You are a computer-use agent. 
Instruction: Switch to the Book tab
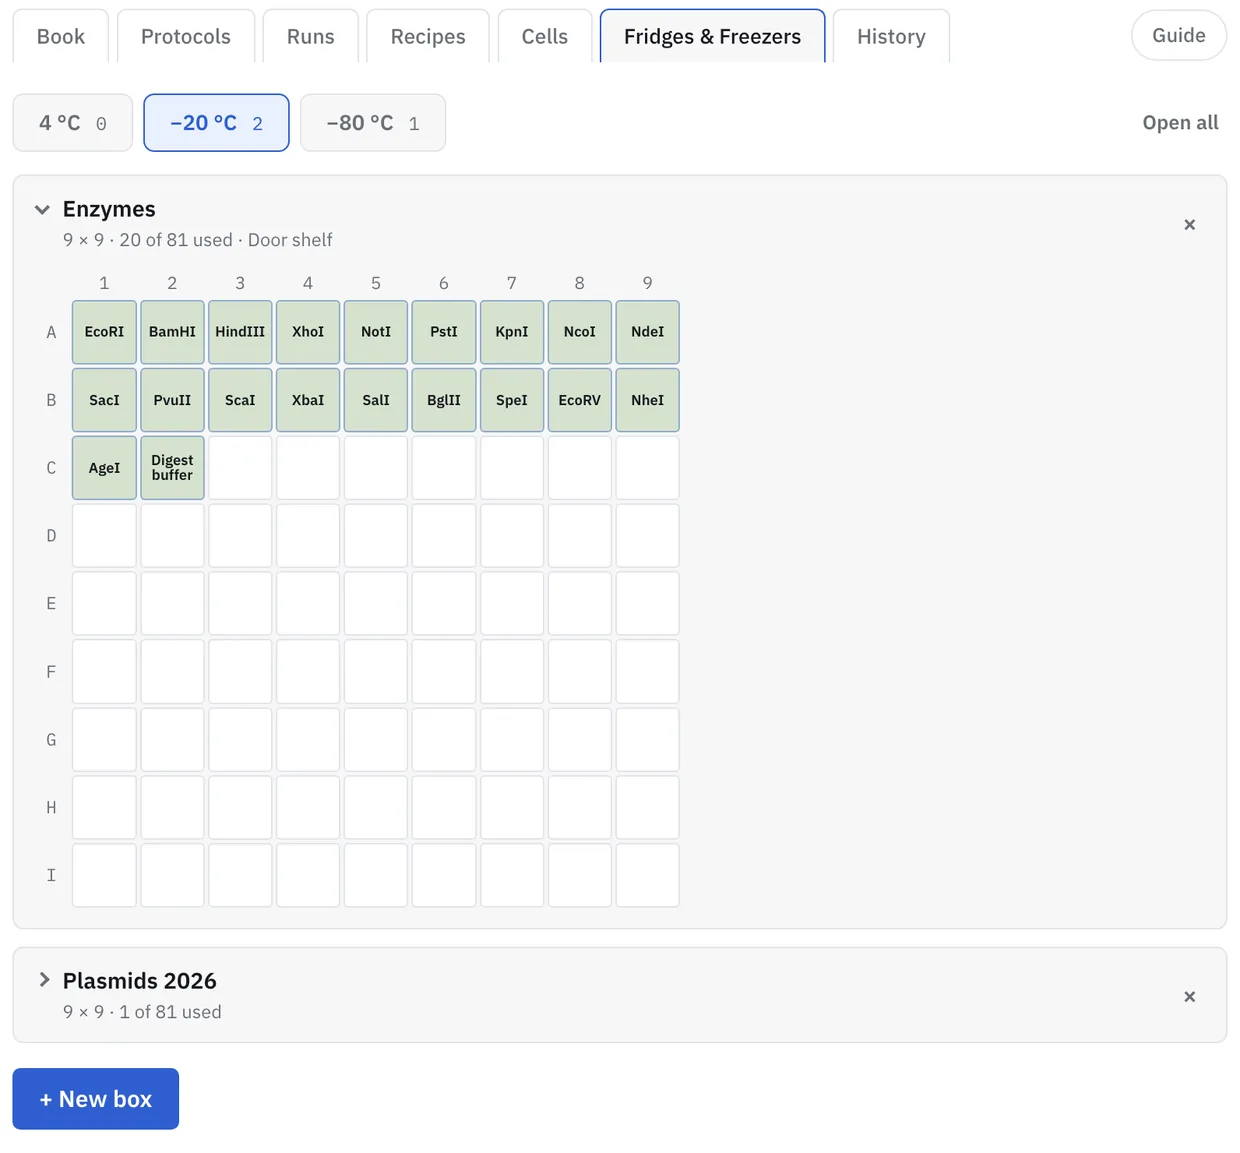61,36
